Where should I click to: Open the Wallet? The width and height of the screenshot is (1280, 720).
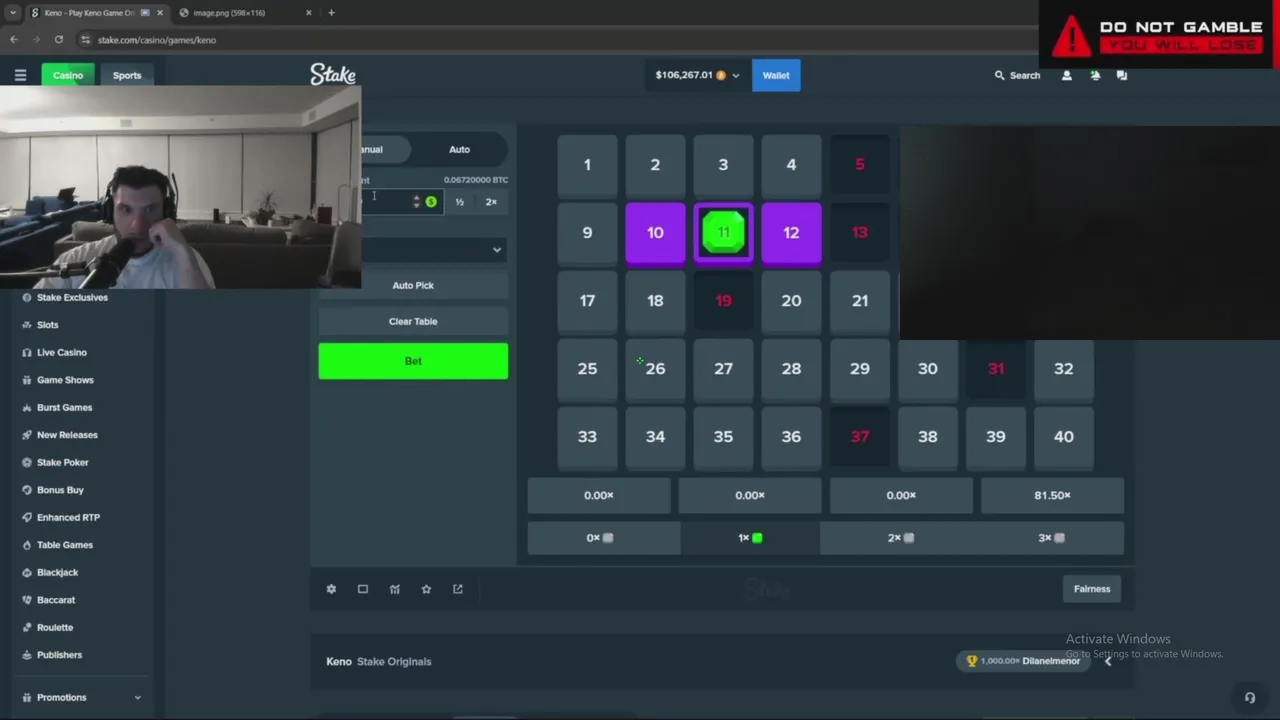[776, 75]
